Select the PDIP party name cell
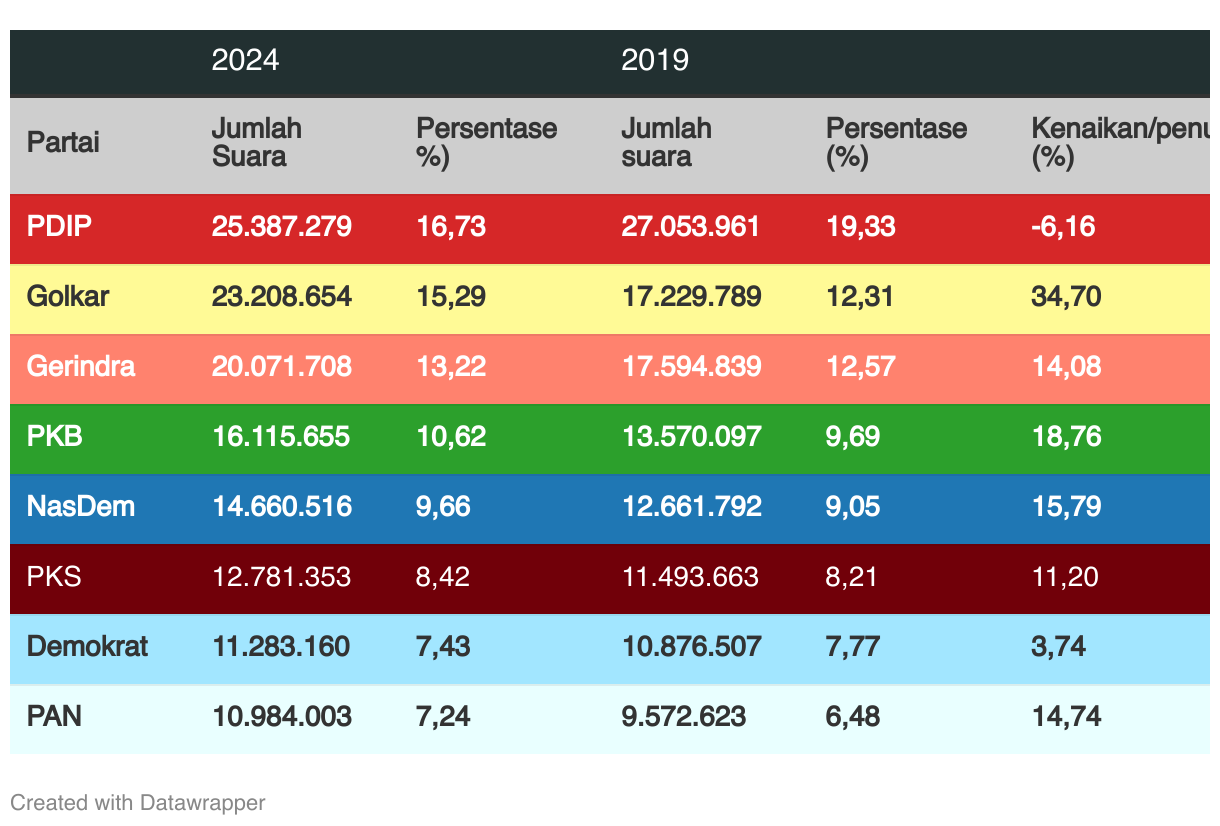The height and width of the screenshot is (826, 1220). [59, 226]
